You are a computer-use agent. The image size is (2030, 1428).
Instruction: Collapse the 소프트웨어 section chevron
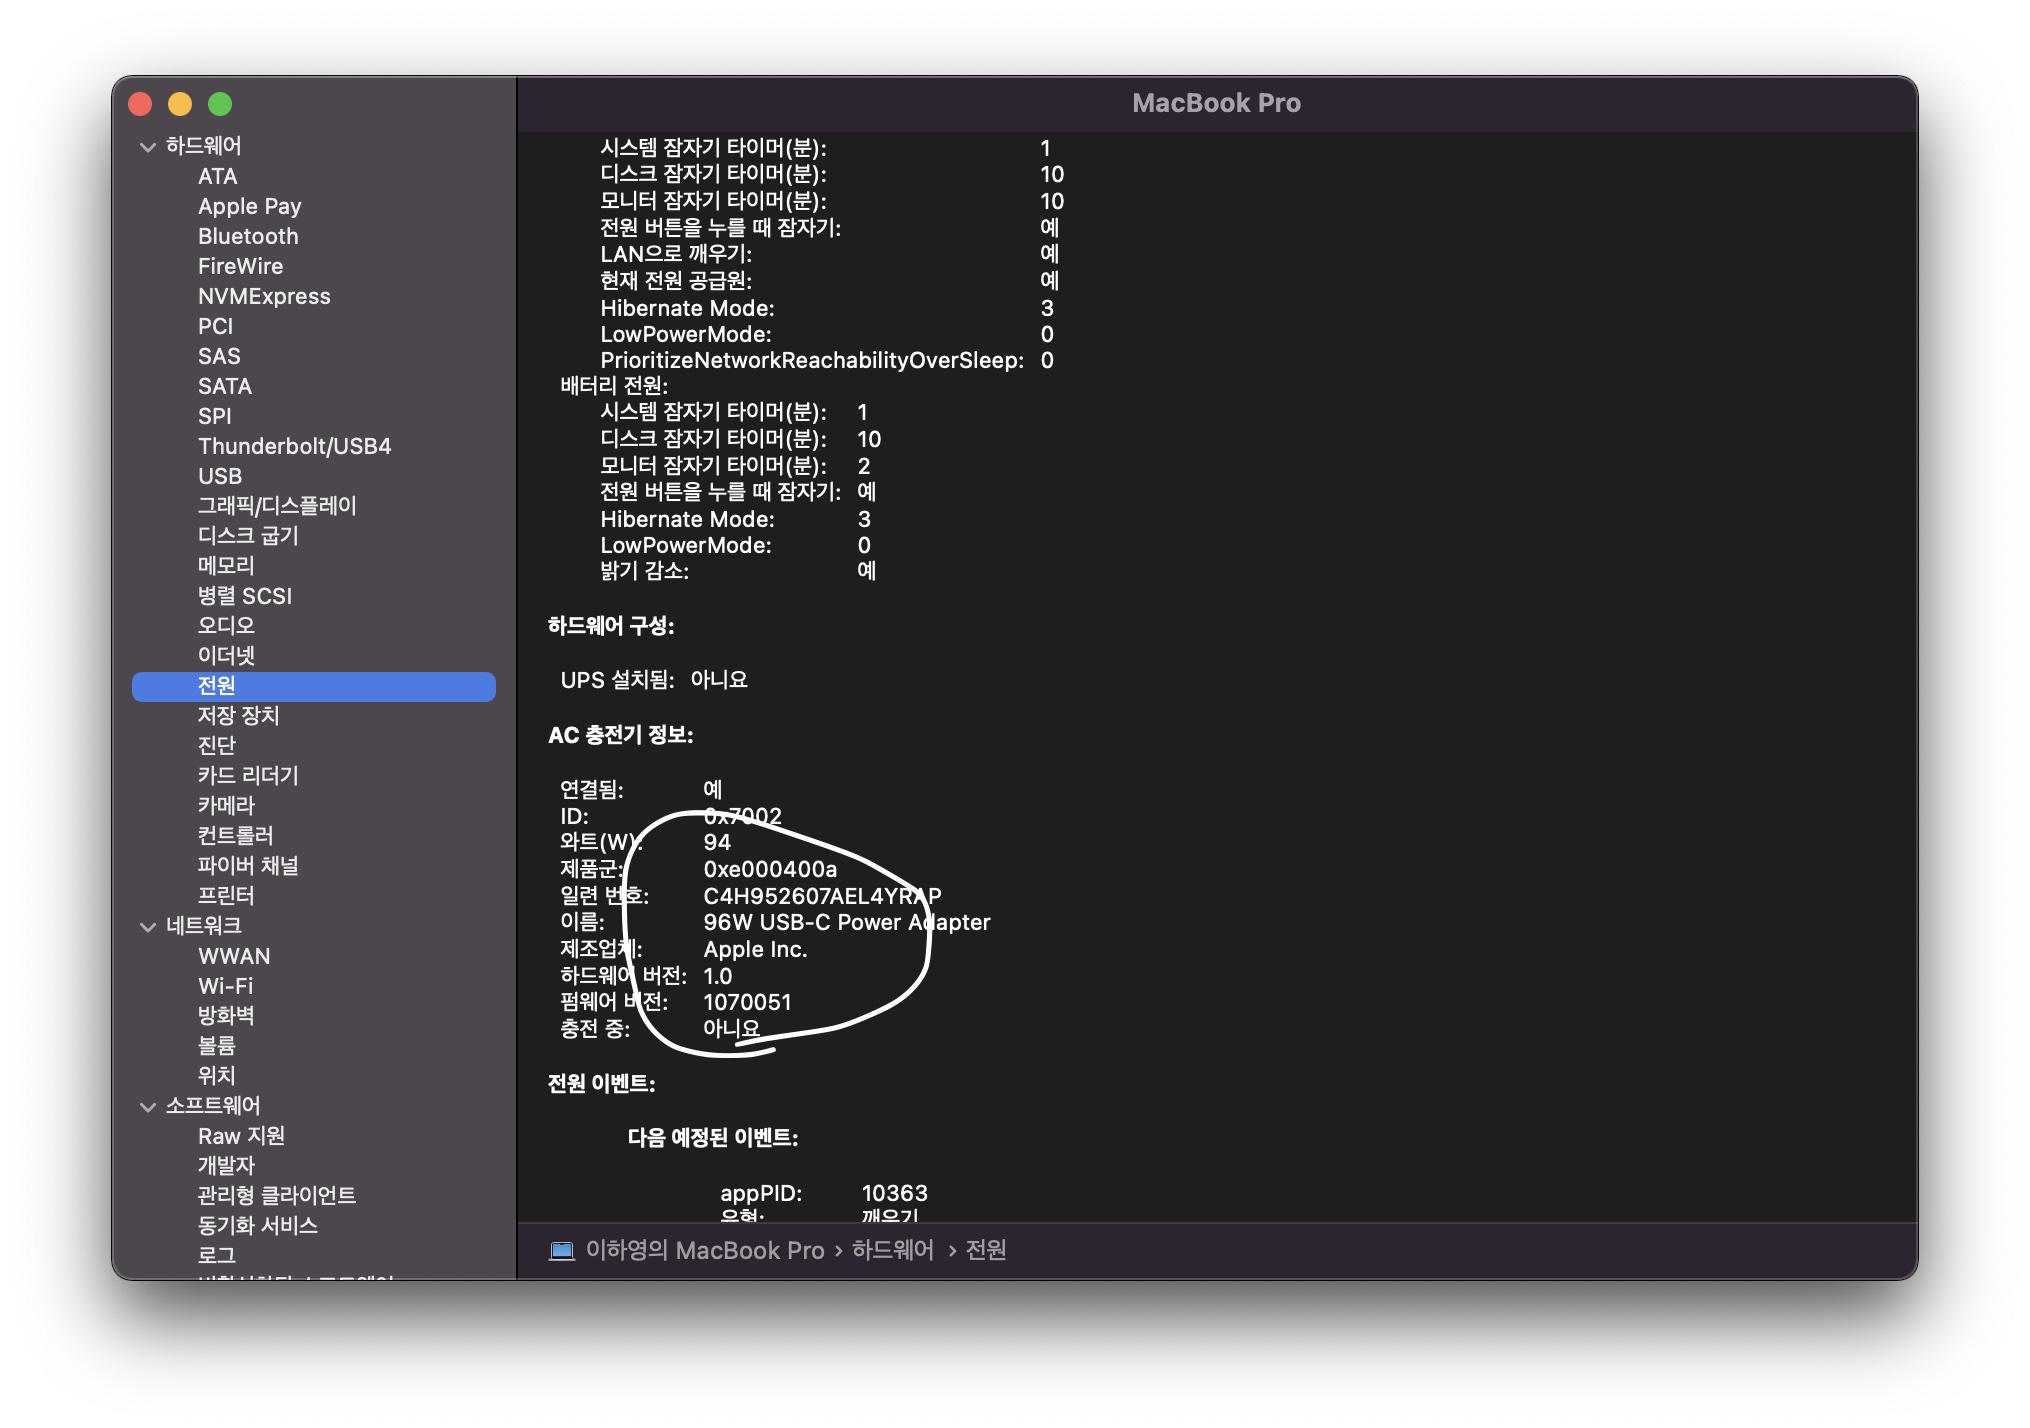pos(148,1107)
